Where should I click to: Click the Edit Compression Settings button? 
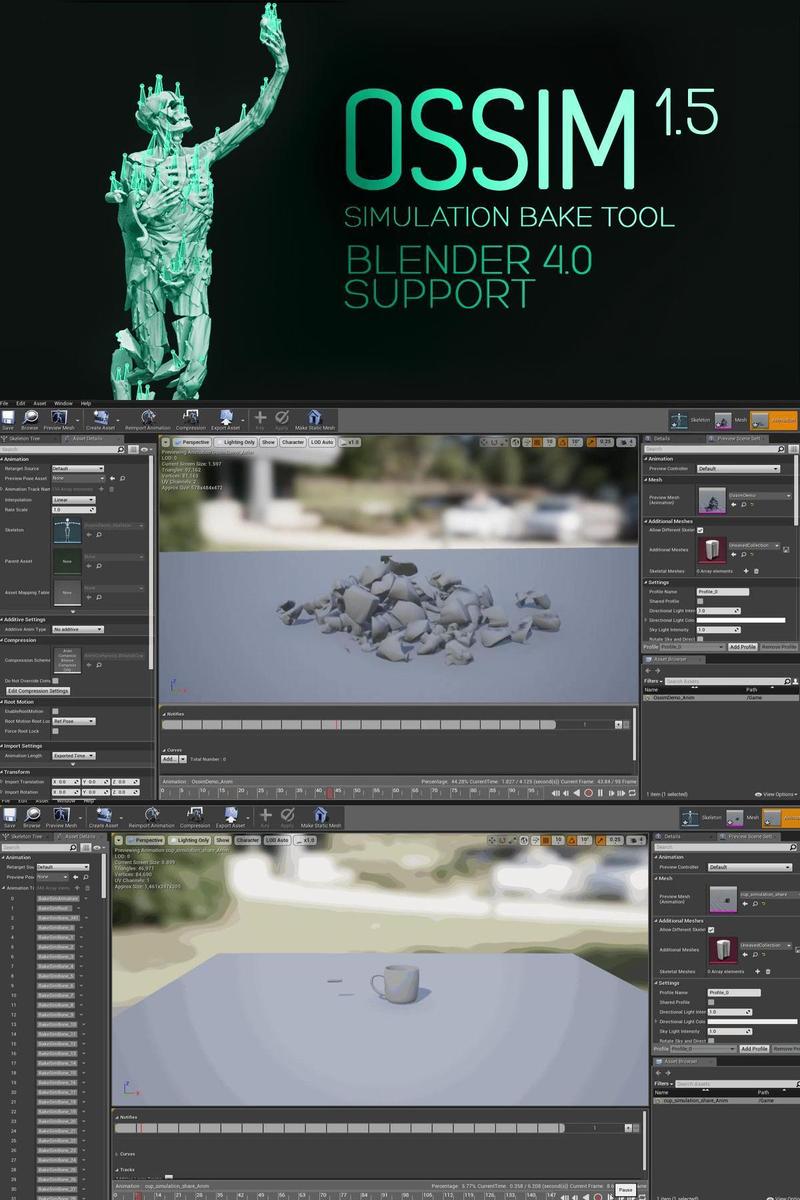[x=38, y=691]
